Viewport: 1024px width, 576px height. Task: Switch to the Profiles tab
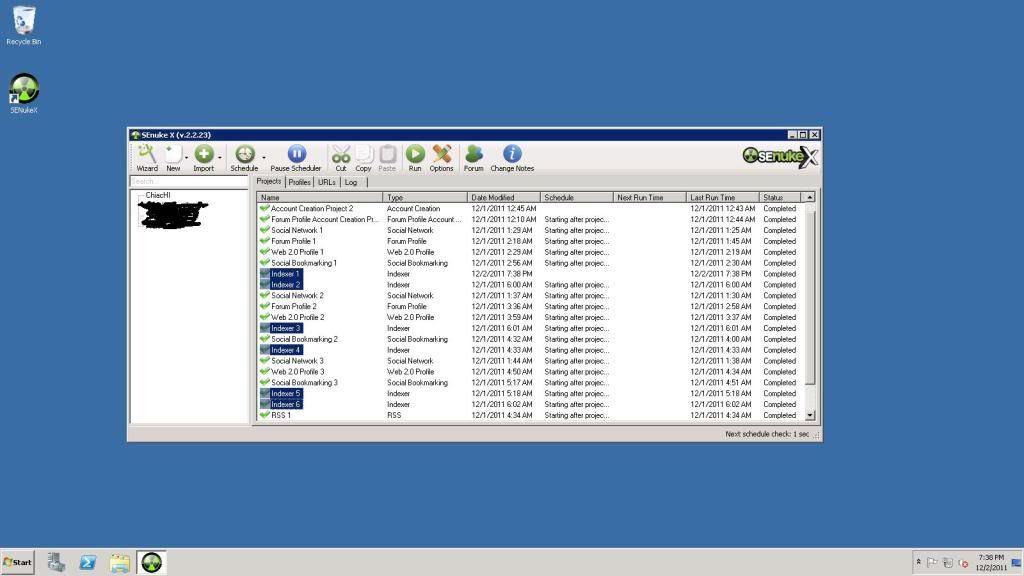click(299, 182)
